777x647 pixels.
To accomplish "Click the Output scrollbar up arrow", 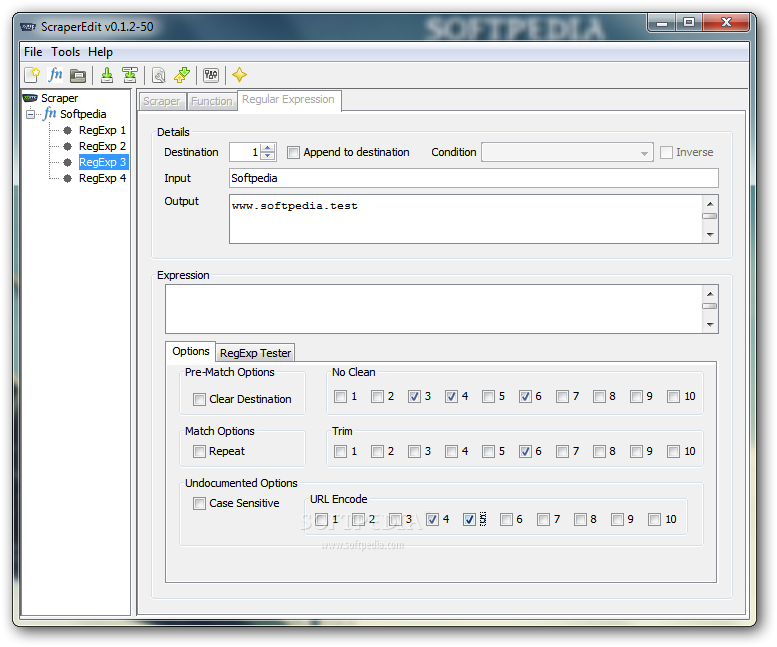I will (710, 204).
